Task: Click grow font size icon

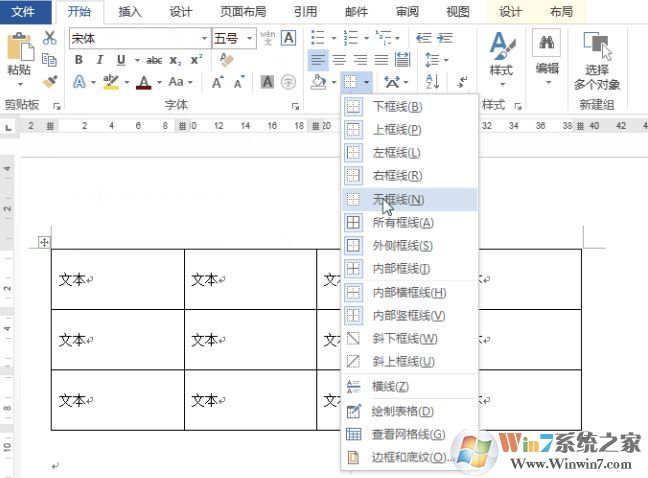Action: [217, 82]
